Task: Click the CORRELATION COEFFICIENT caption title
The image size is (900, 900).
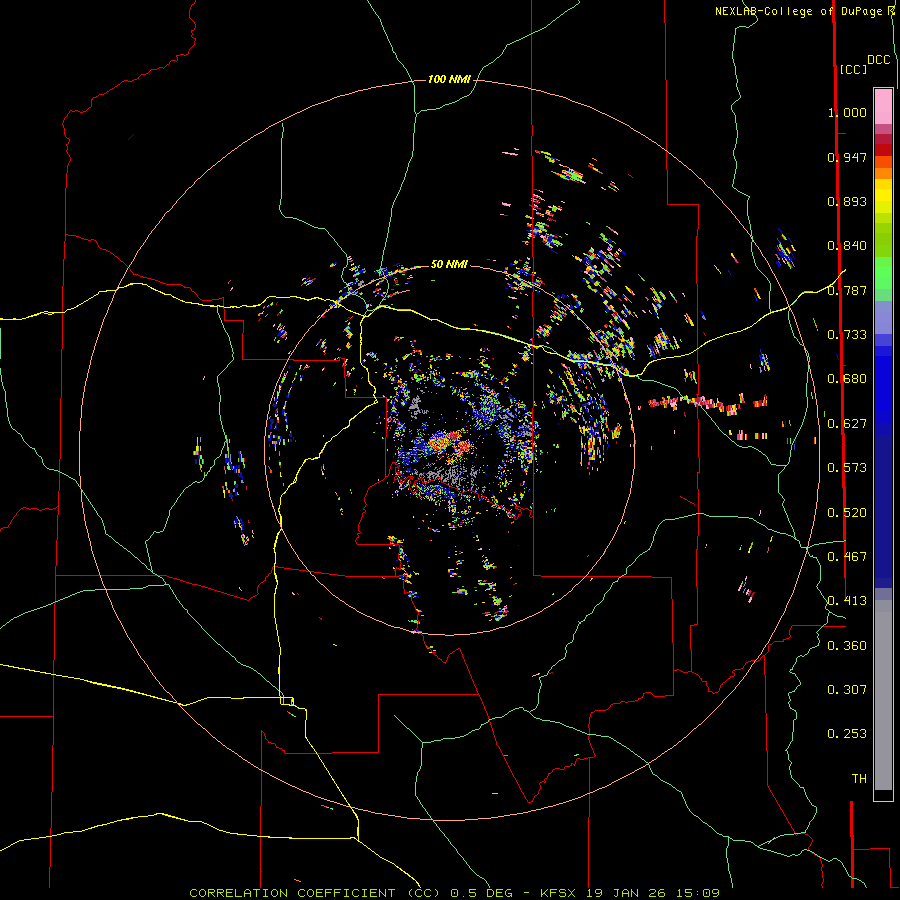Action: click(x=292, y=893)
